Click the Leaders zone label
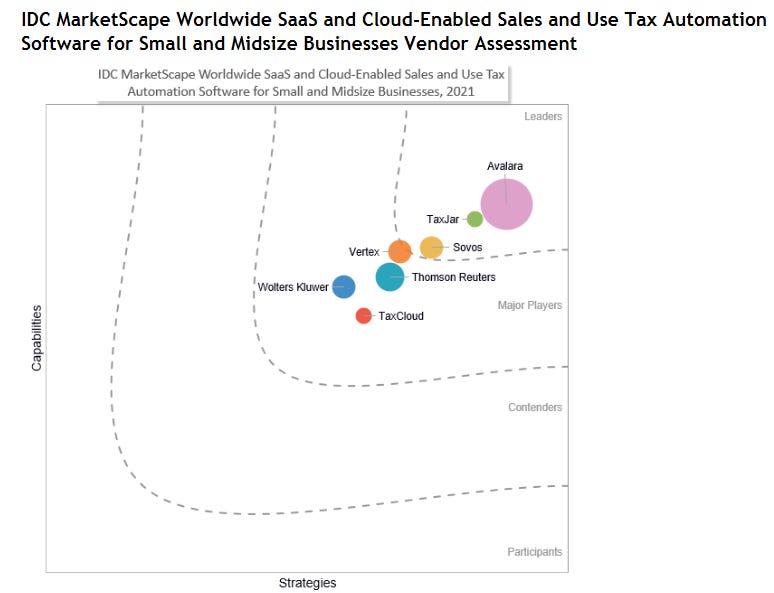 tap(543, 117)
